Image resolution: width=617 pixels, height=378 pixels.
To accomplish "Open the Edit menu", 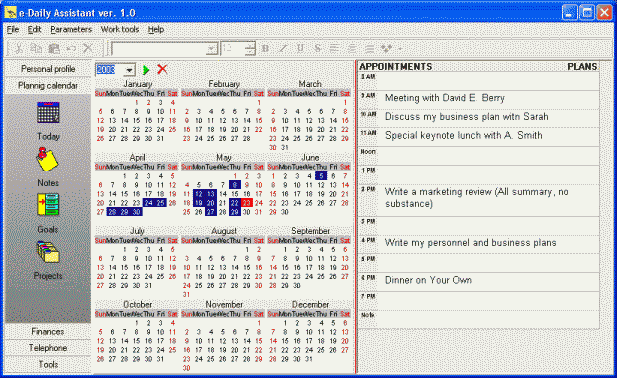I will tap(34, 30).
